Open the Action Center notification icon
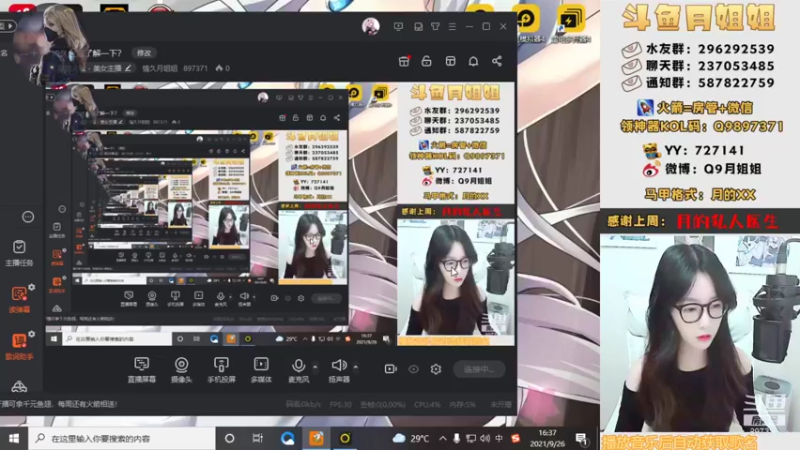 pyautogui.click(x=581, y=438)
